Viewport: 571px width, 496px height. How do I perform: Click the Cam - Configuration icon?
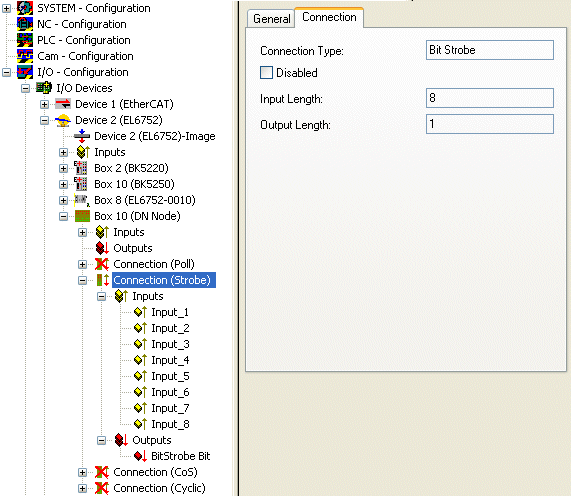tap(25, 56)
